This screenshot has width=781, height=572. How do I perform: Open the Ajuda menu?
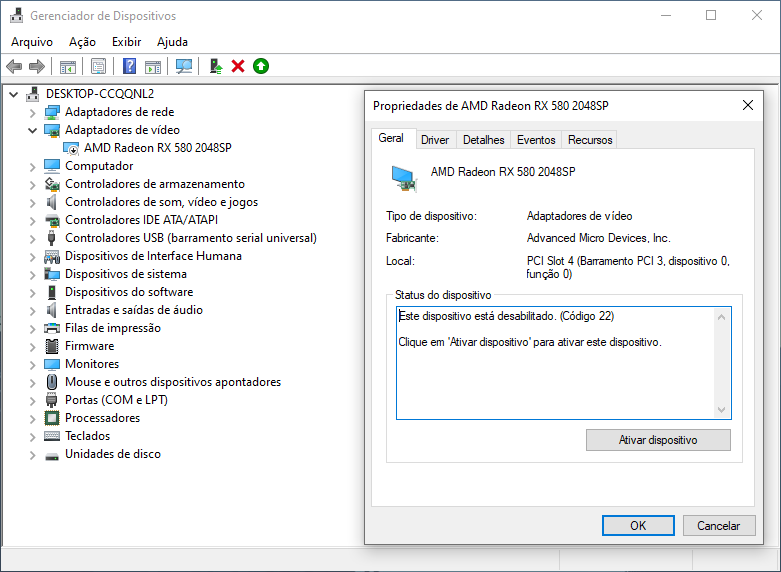click(172, 42)
